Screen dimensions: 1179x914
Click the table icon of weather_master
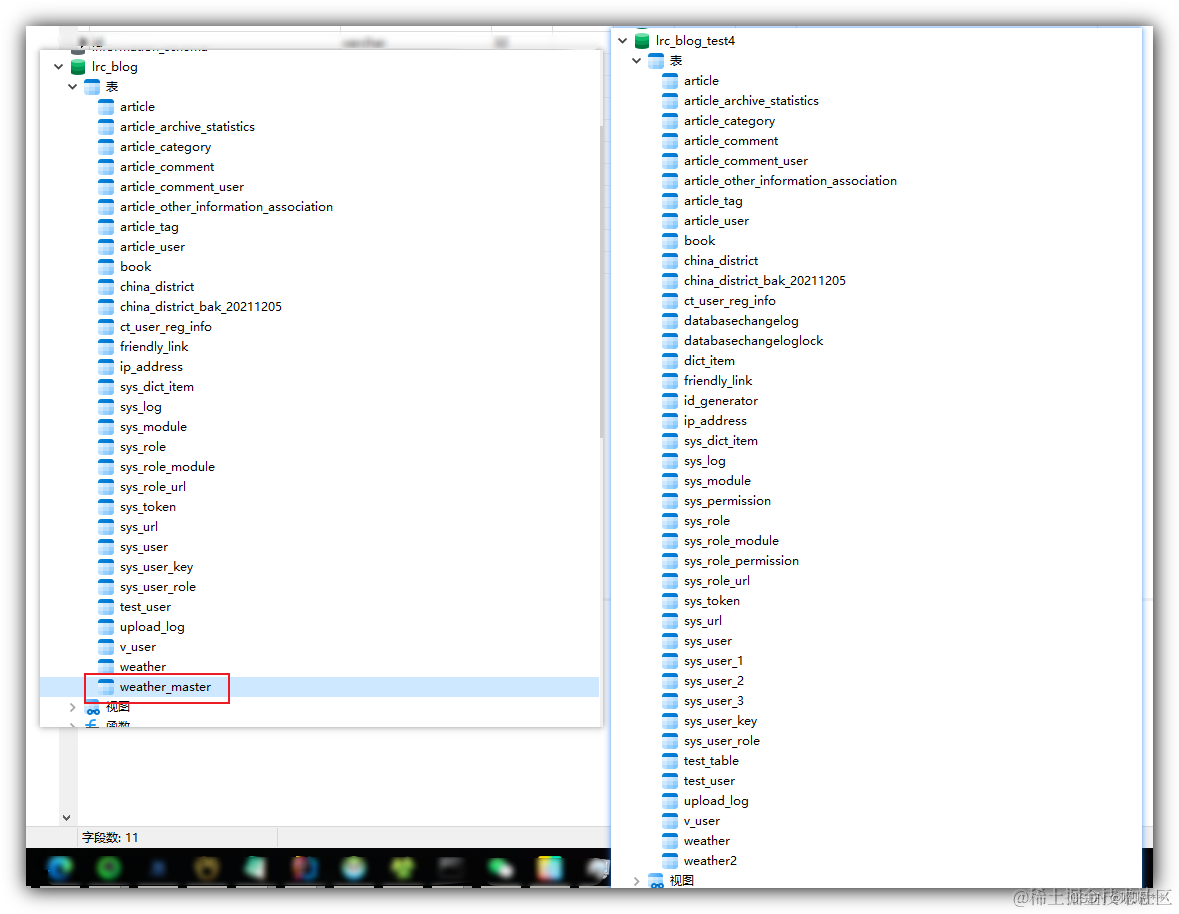tap(106, 687)
